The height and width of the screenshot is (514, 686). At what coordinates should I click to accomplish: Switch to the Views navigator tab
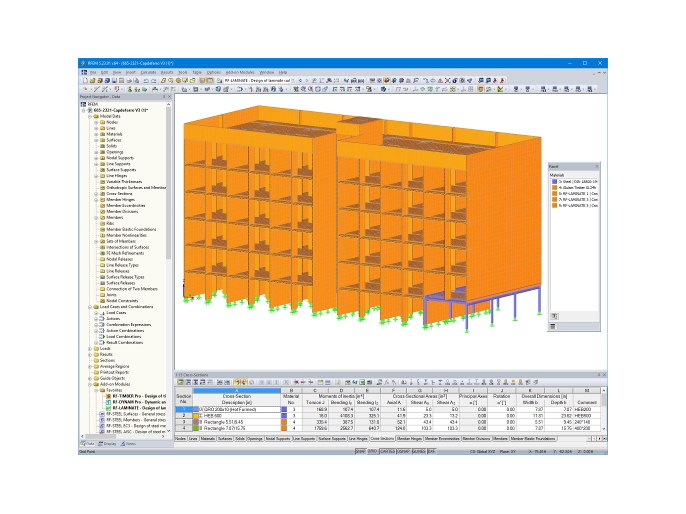coord(129,444)
